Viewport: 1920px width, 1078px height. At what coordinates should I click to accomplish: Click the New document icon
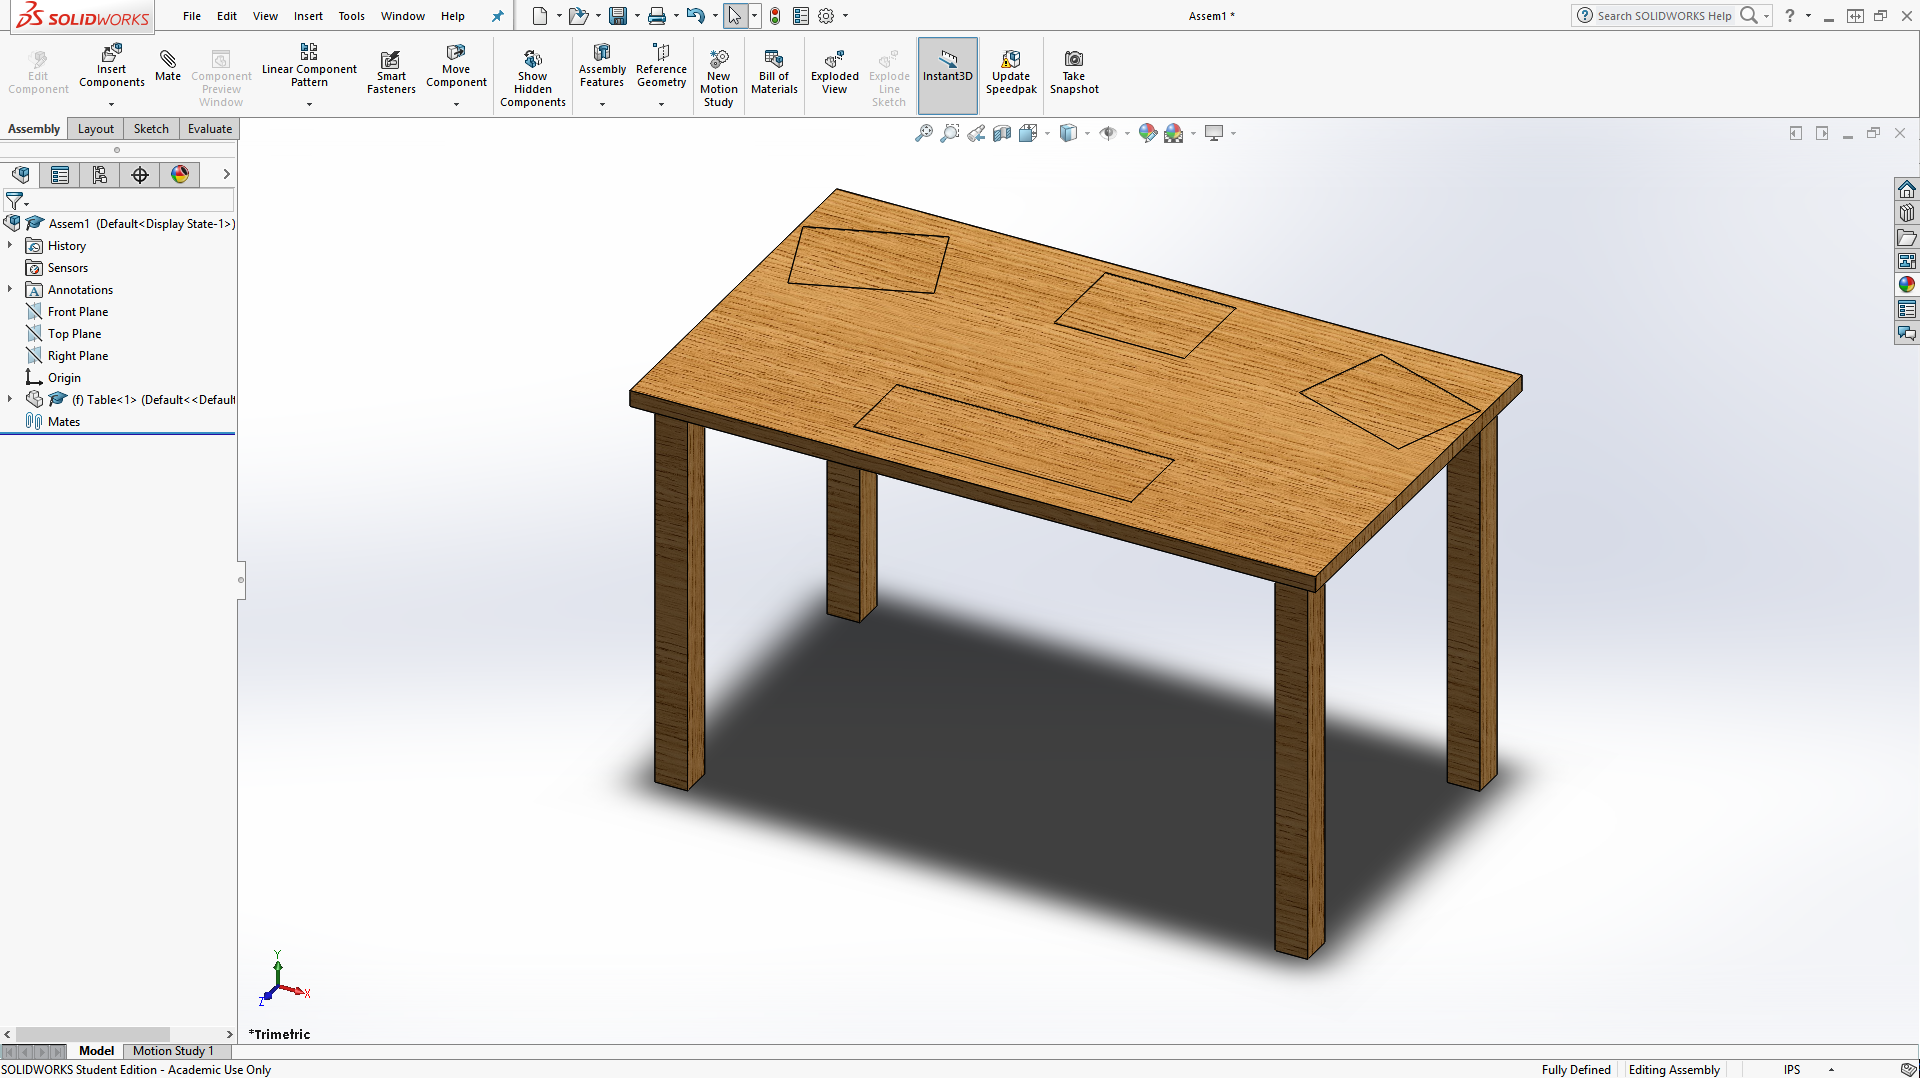540,16
